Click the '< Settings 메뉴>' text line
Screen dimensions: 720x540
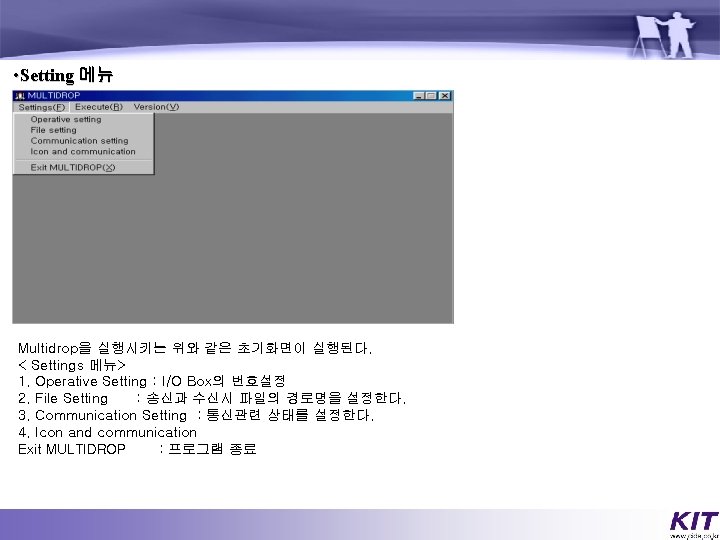[72, 365]
